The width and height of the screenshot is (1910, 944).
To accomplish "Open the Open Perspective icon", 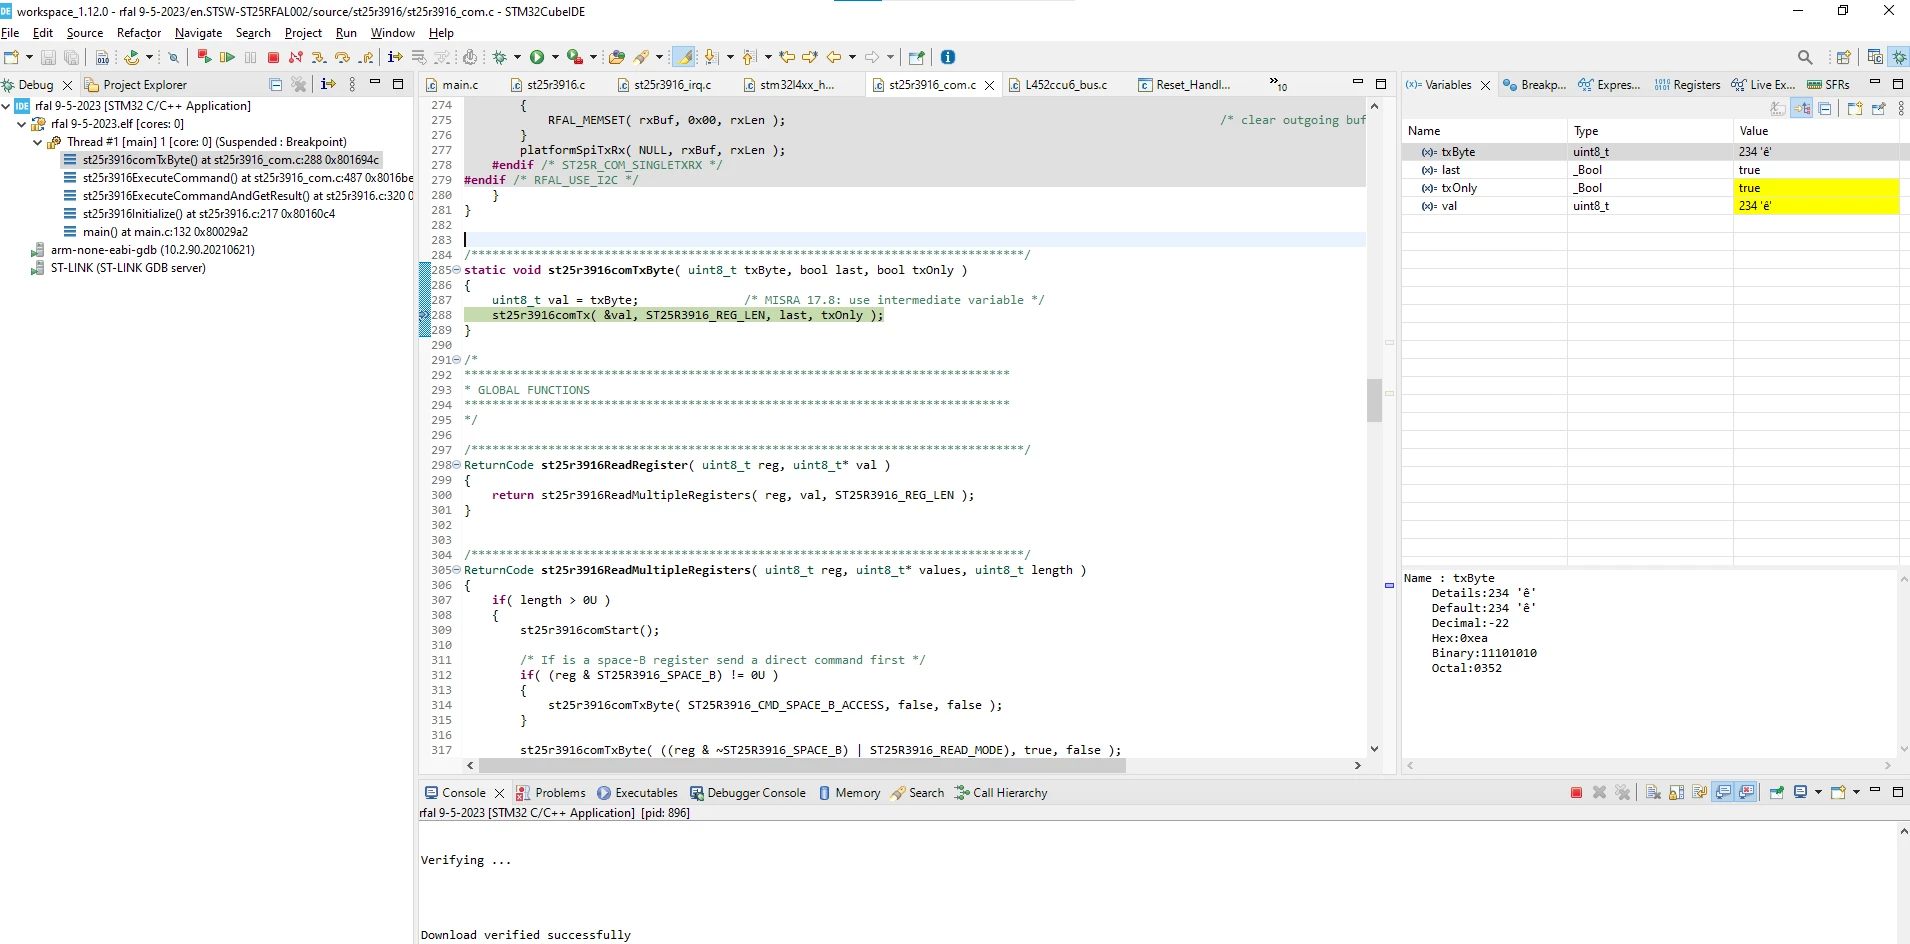I will click(1843, 57).
